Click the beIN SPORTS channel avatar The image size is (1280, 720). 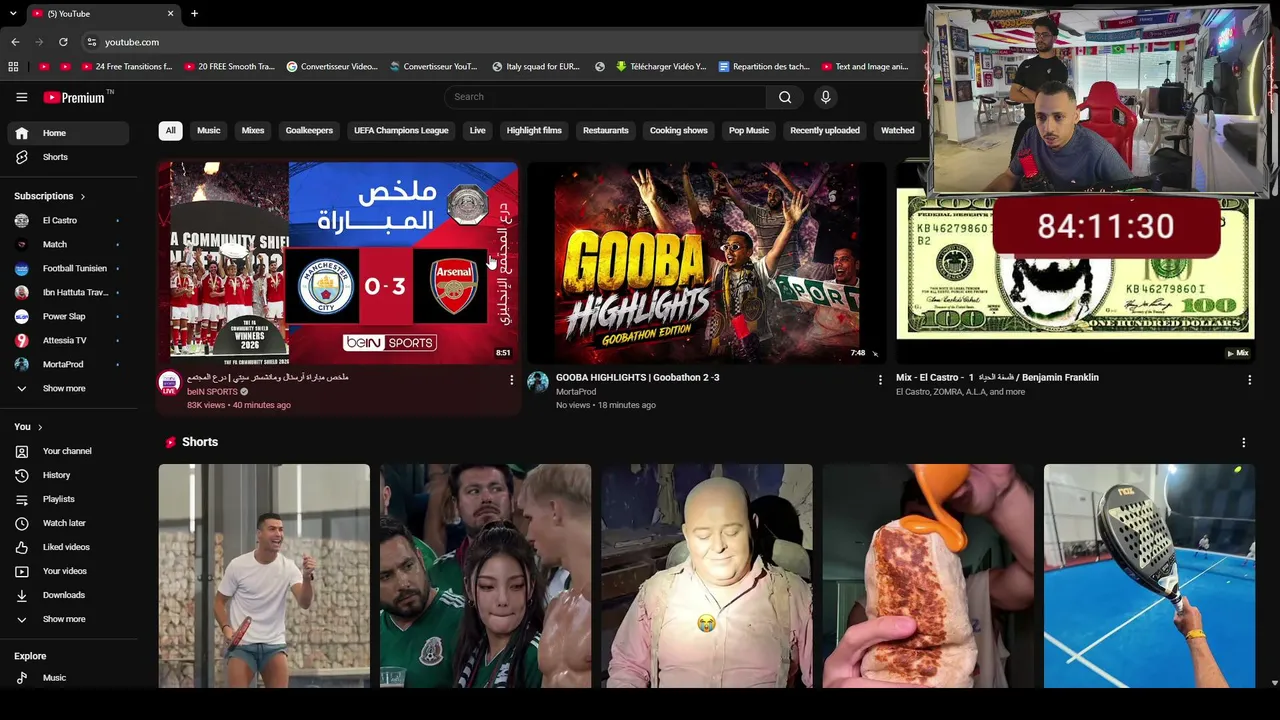click(169, 383)
